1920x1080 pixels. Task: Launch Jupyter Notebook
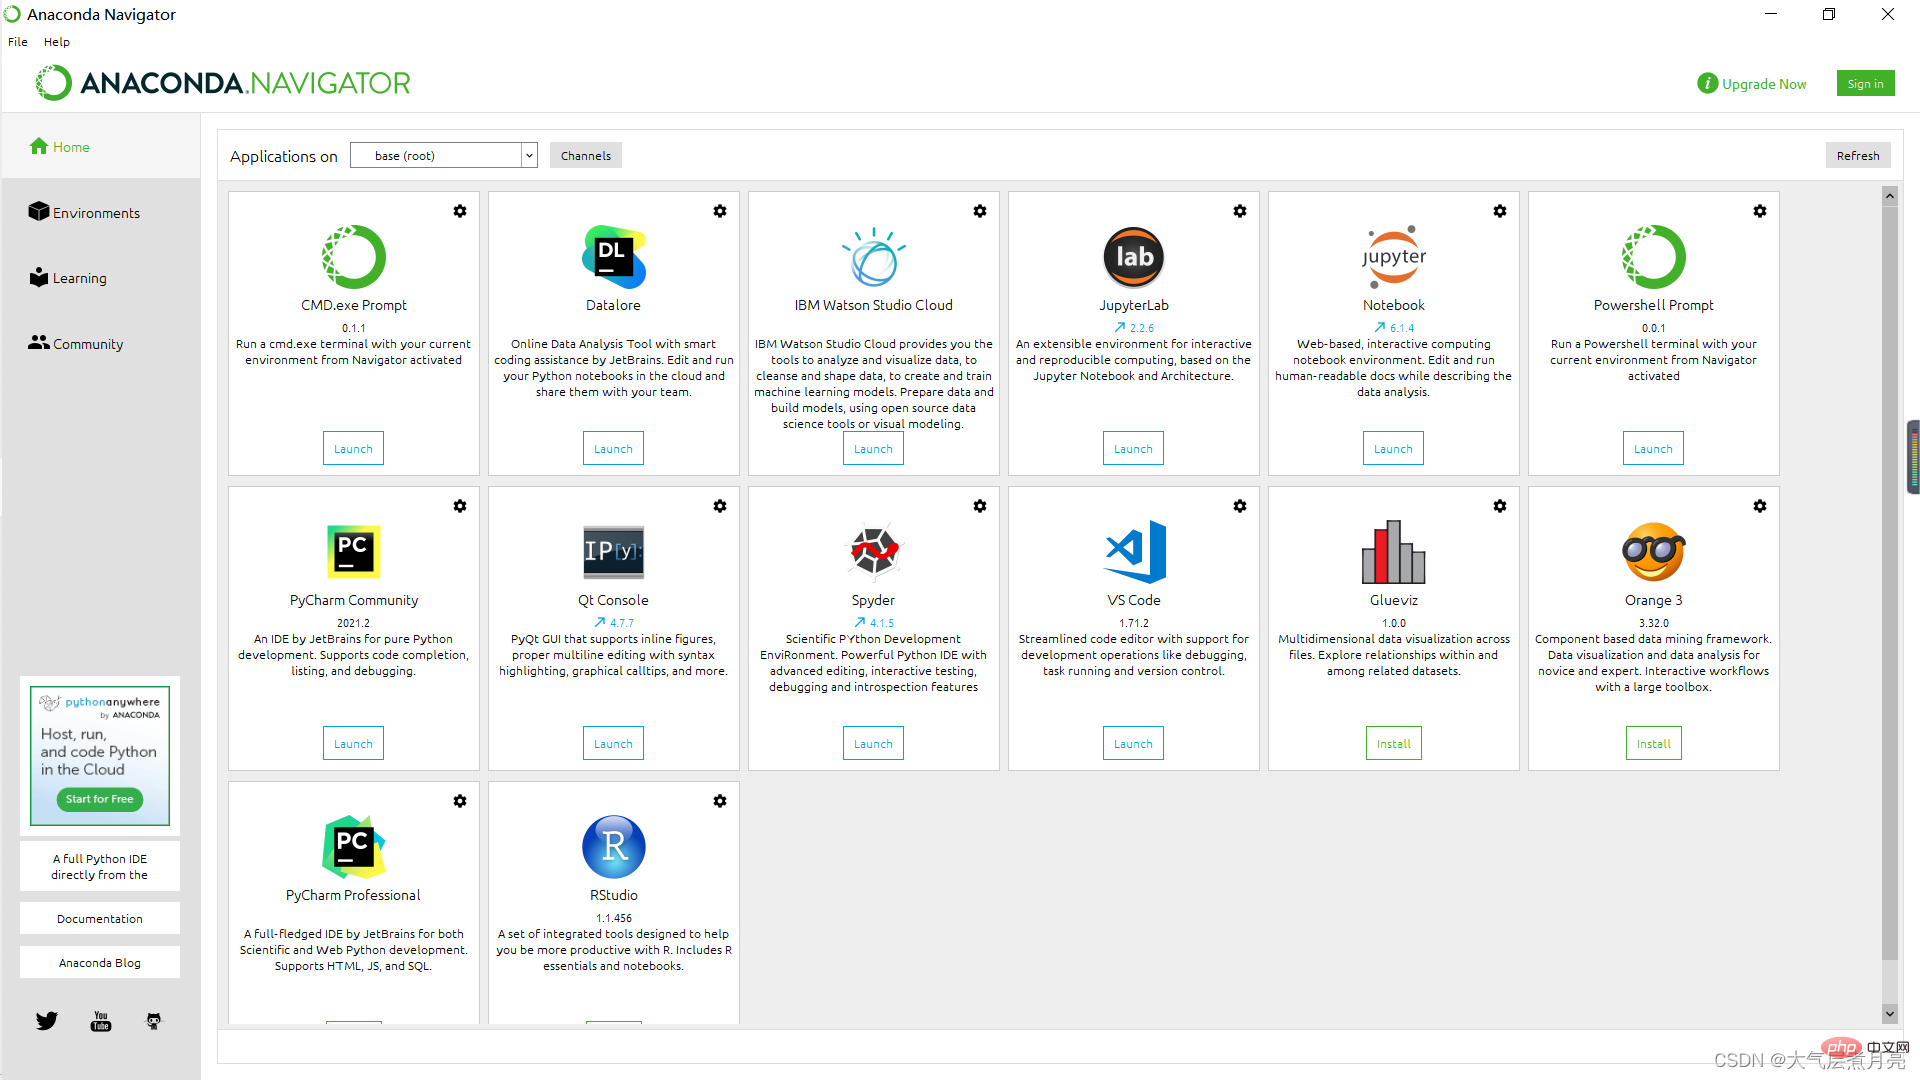(1393, 449)
